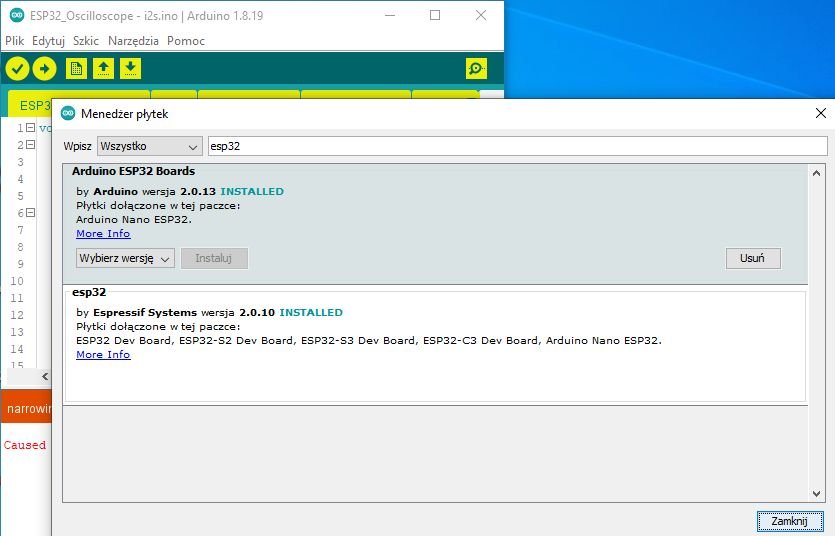Open the Pomoc menu
The image size is (835, 536).
[186, 40]
